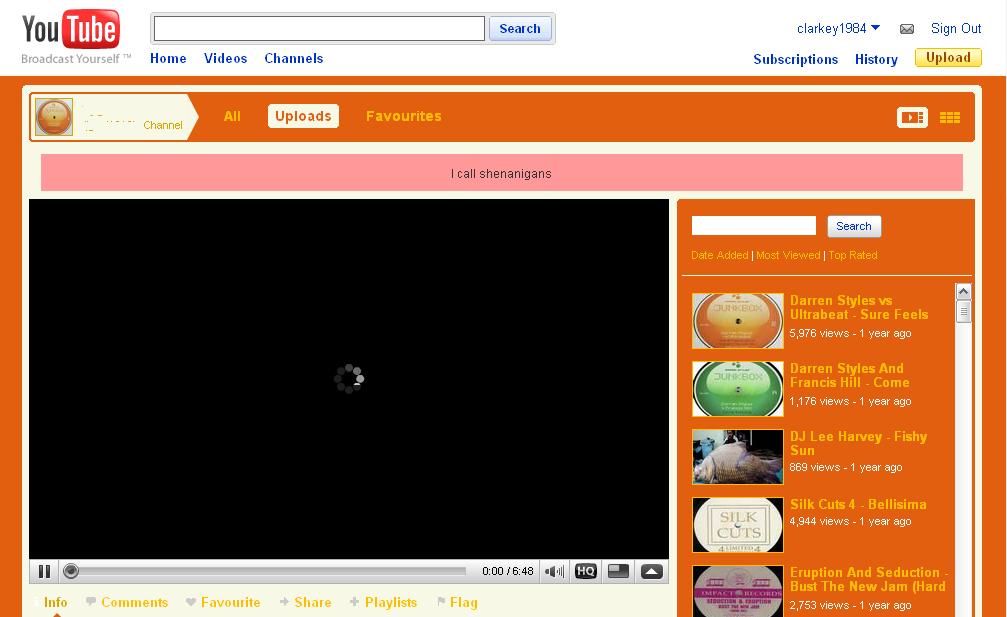
Task: Click the playlist scrollbar up arrow
Action: click(x=963, y=291)
